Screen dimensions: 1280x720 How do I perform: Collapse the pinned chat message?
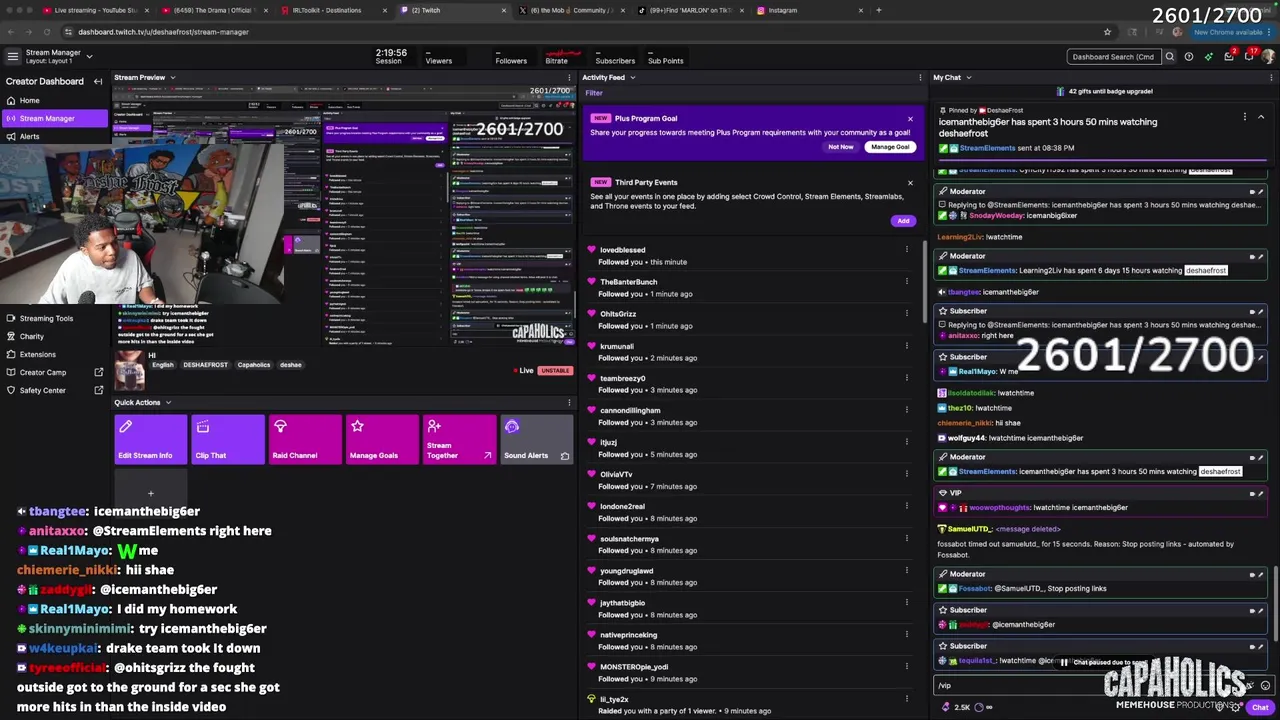1261,117
